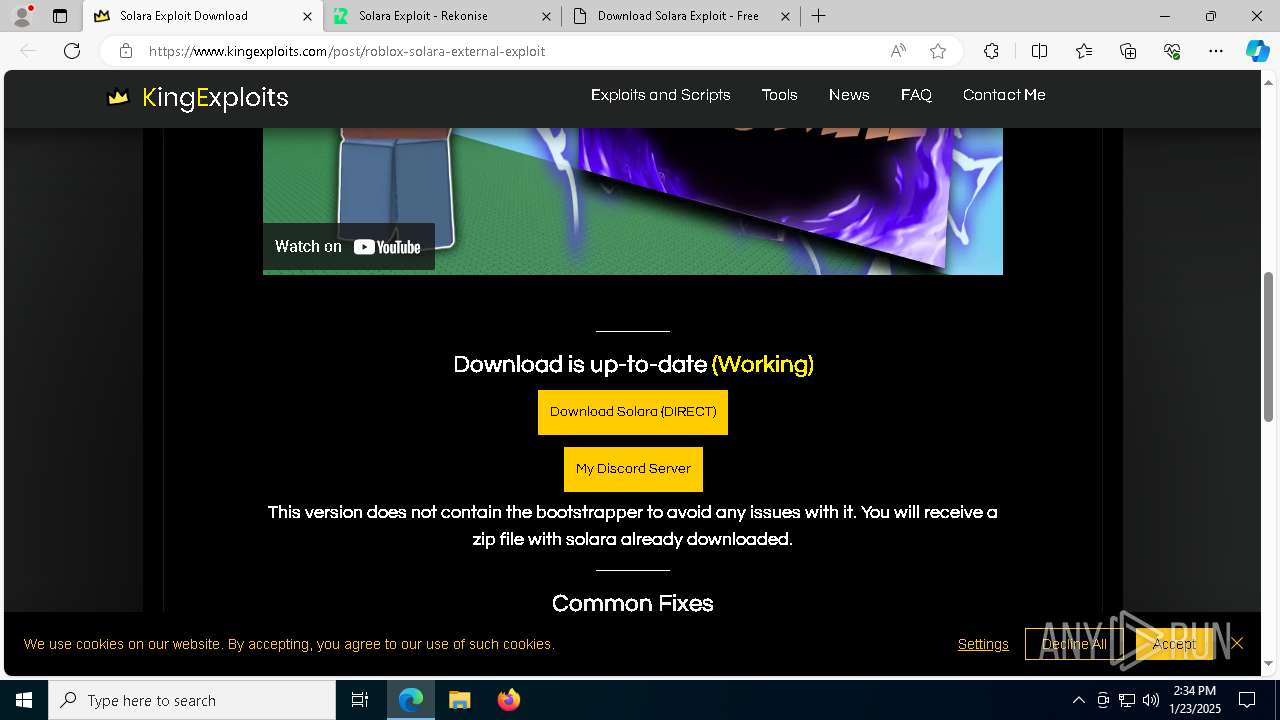This screenshot has height=720, width=1280.
Task: Click the taskbar clock and date
Action: [1195, 700]
